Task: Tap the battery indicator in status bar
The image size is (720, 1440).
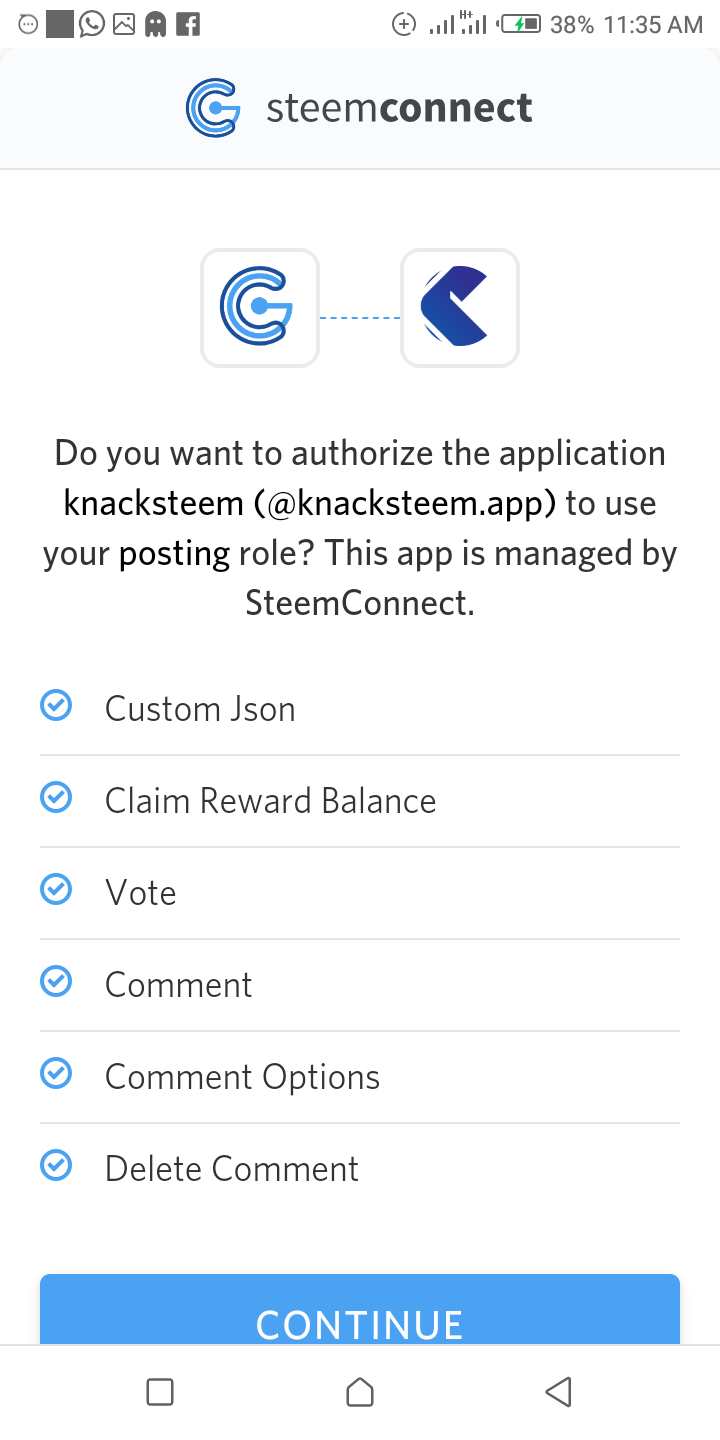Action: tap(520, 24)
